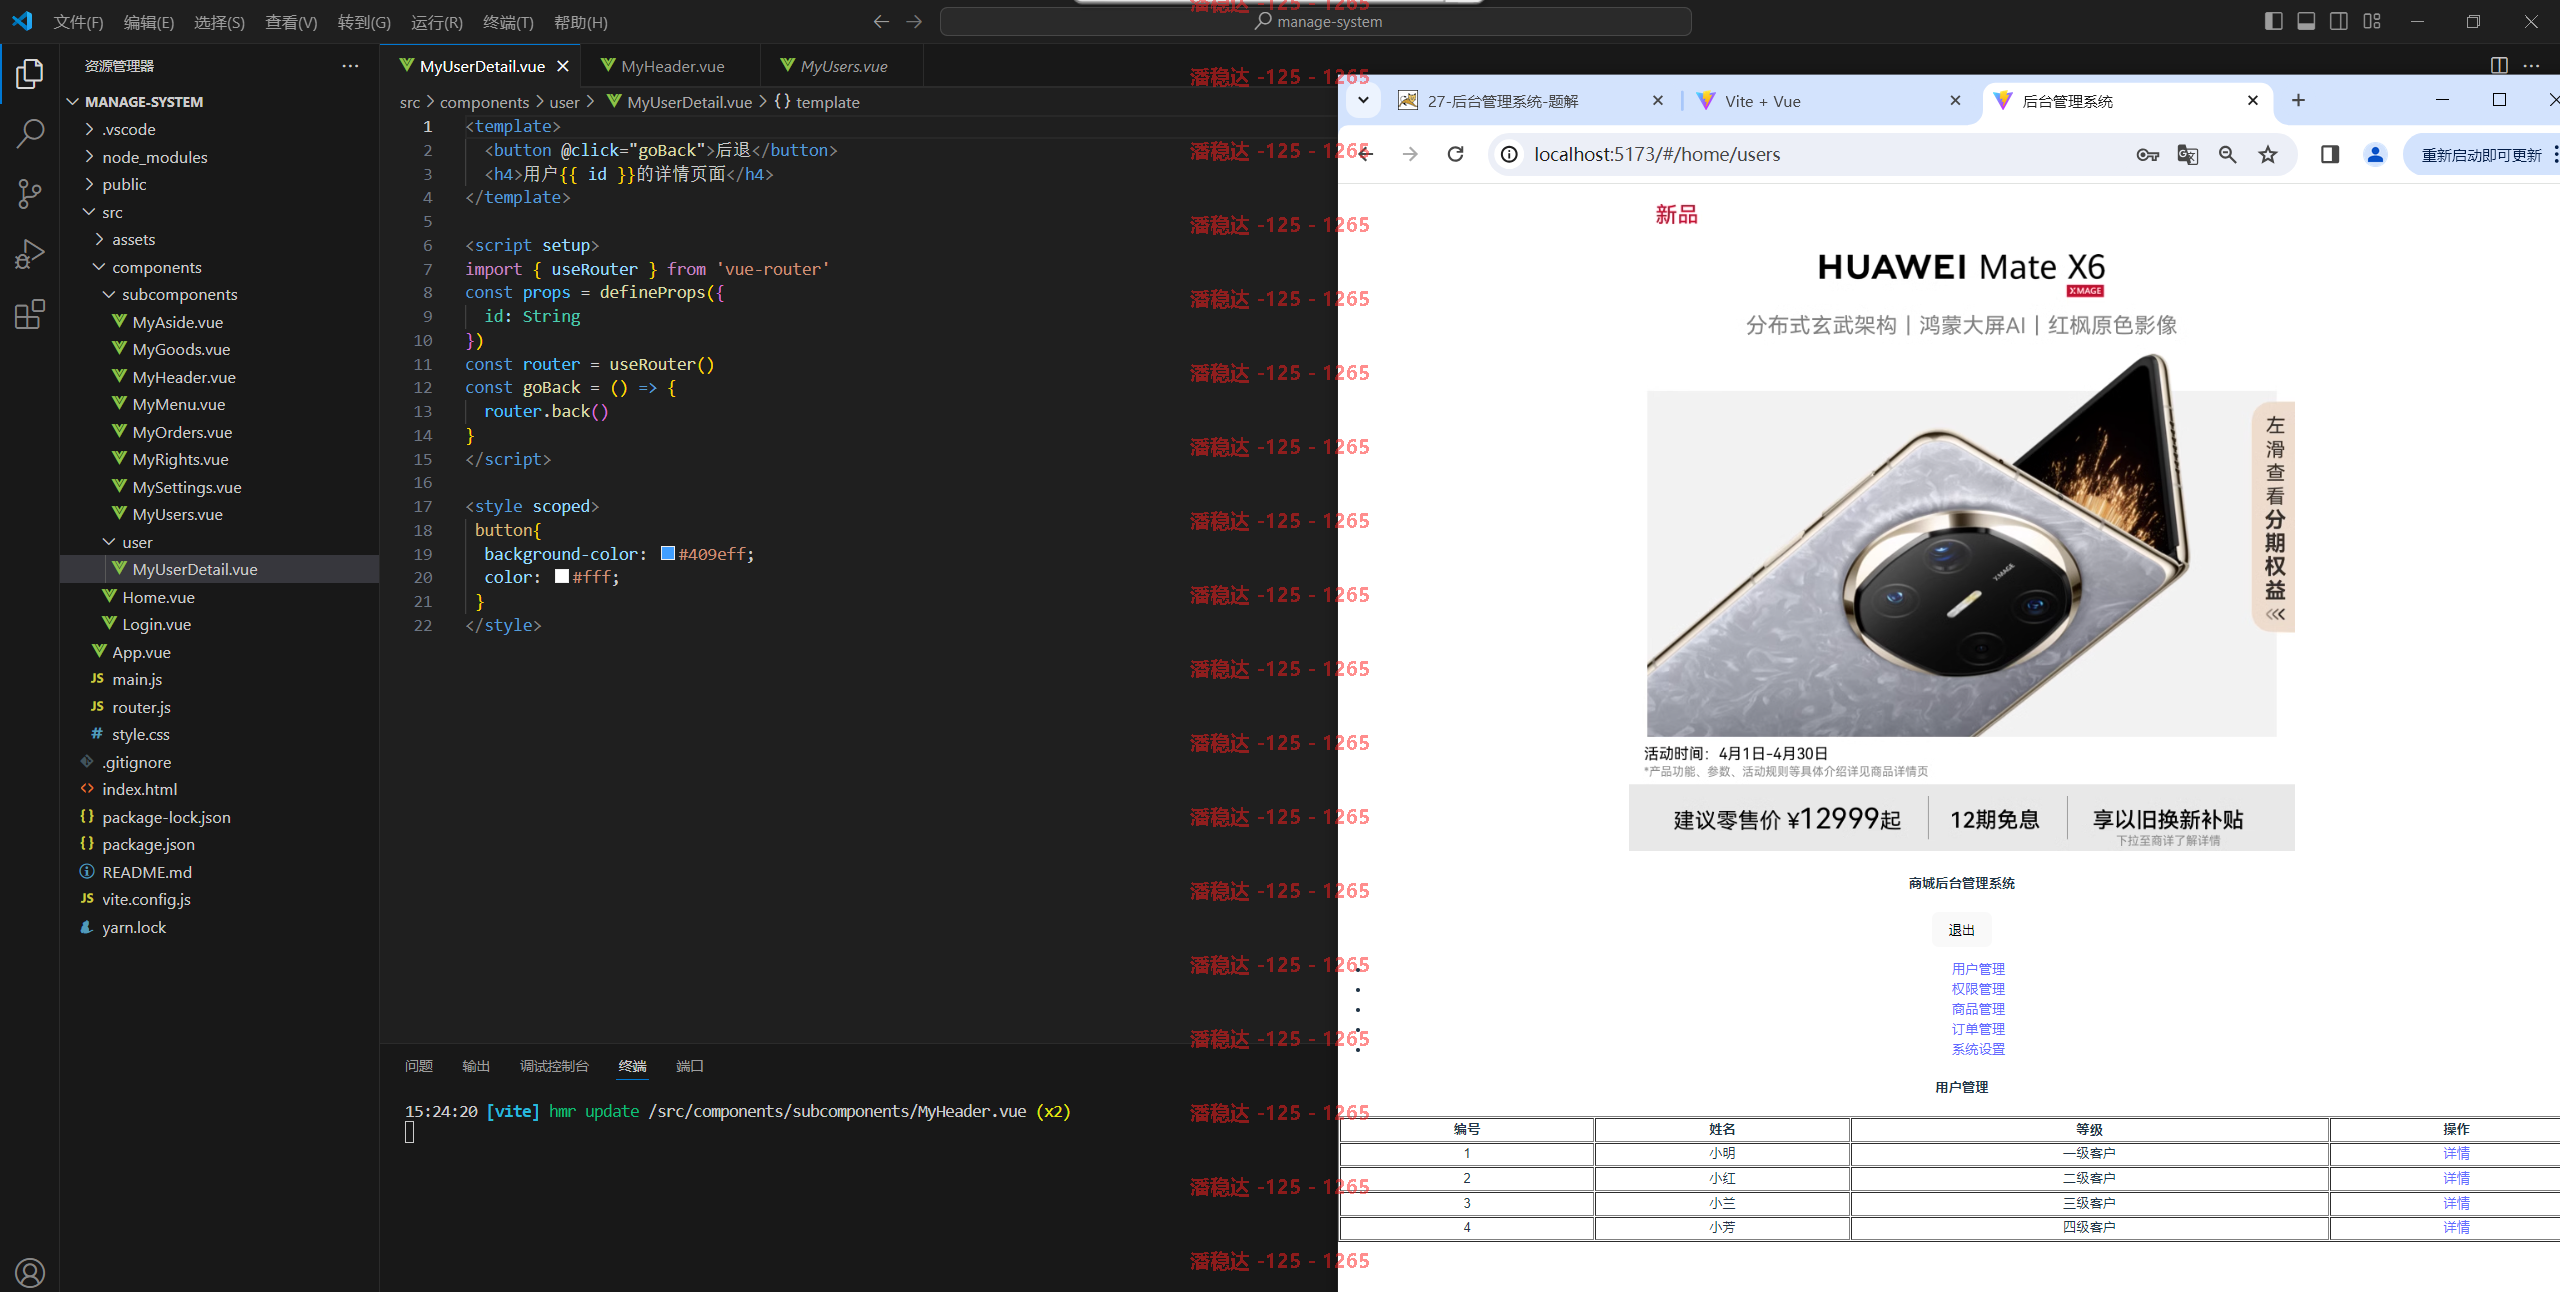
Task: Toggle the secondary side bar layout icon
Action: click(2339, 21)
